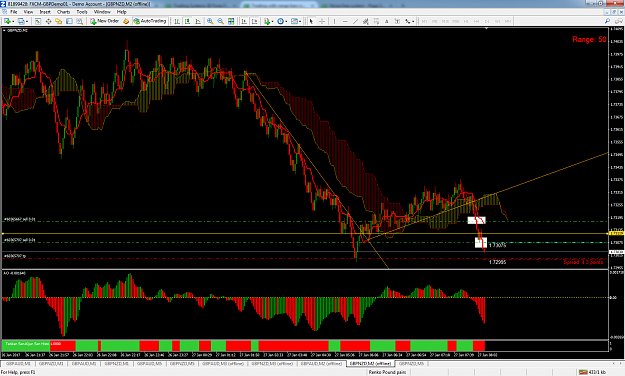Select the vertical line drawing tool
Viewport: 625px width, 376px height.
(x=334, y=21)
